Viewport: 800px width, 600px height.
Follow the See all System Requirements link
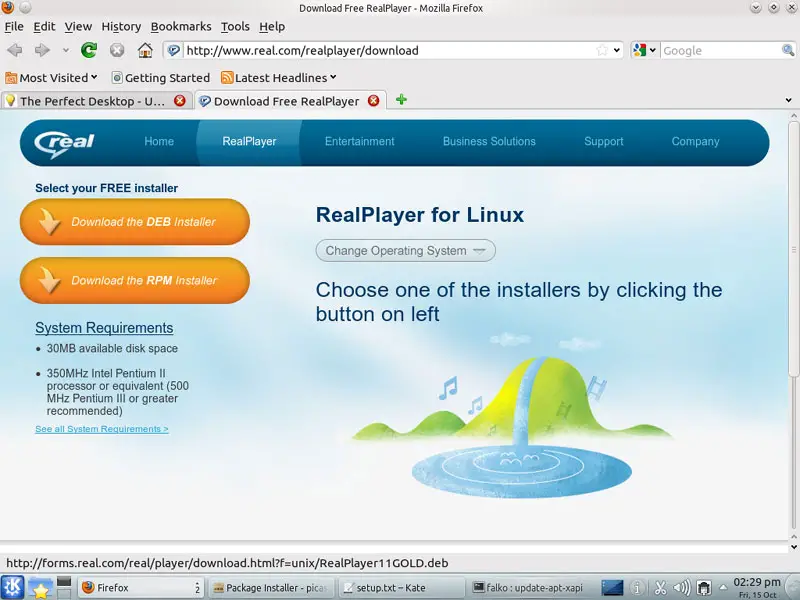[102, 429]
